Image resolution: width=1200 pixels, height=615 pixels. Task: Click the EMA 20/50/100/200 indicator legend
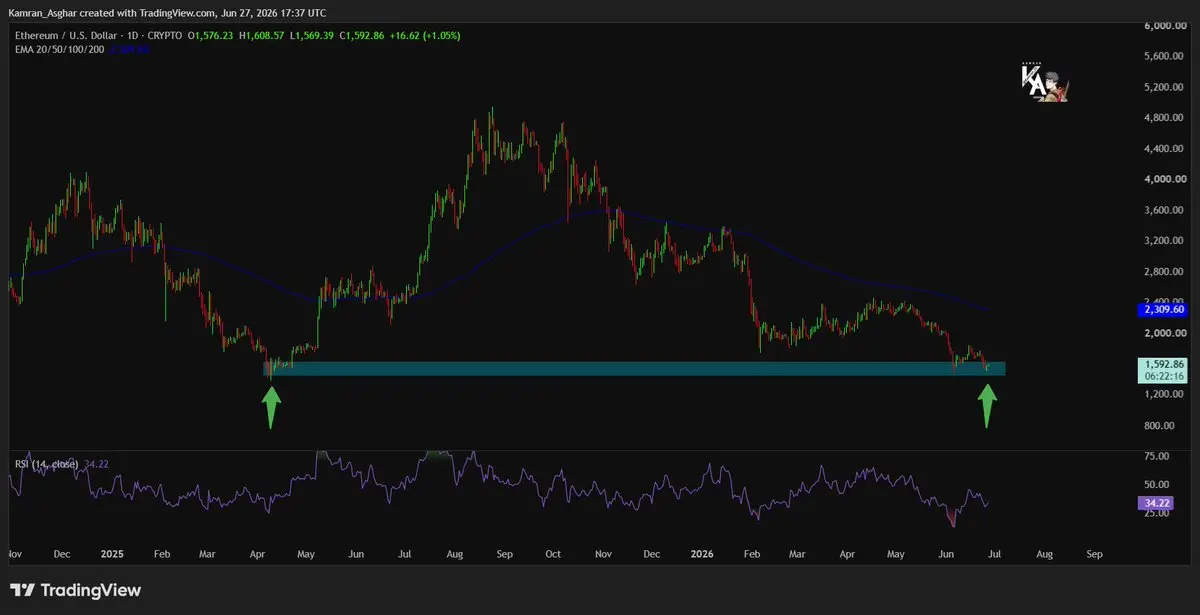click(58, 48)
